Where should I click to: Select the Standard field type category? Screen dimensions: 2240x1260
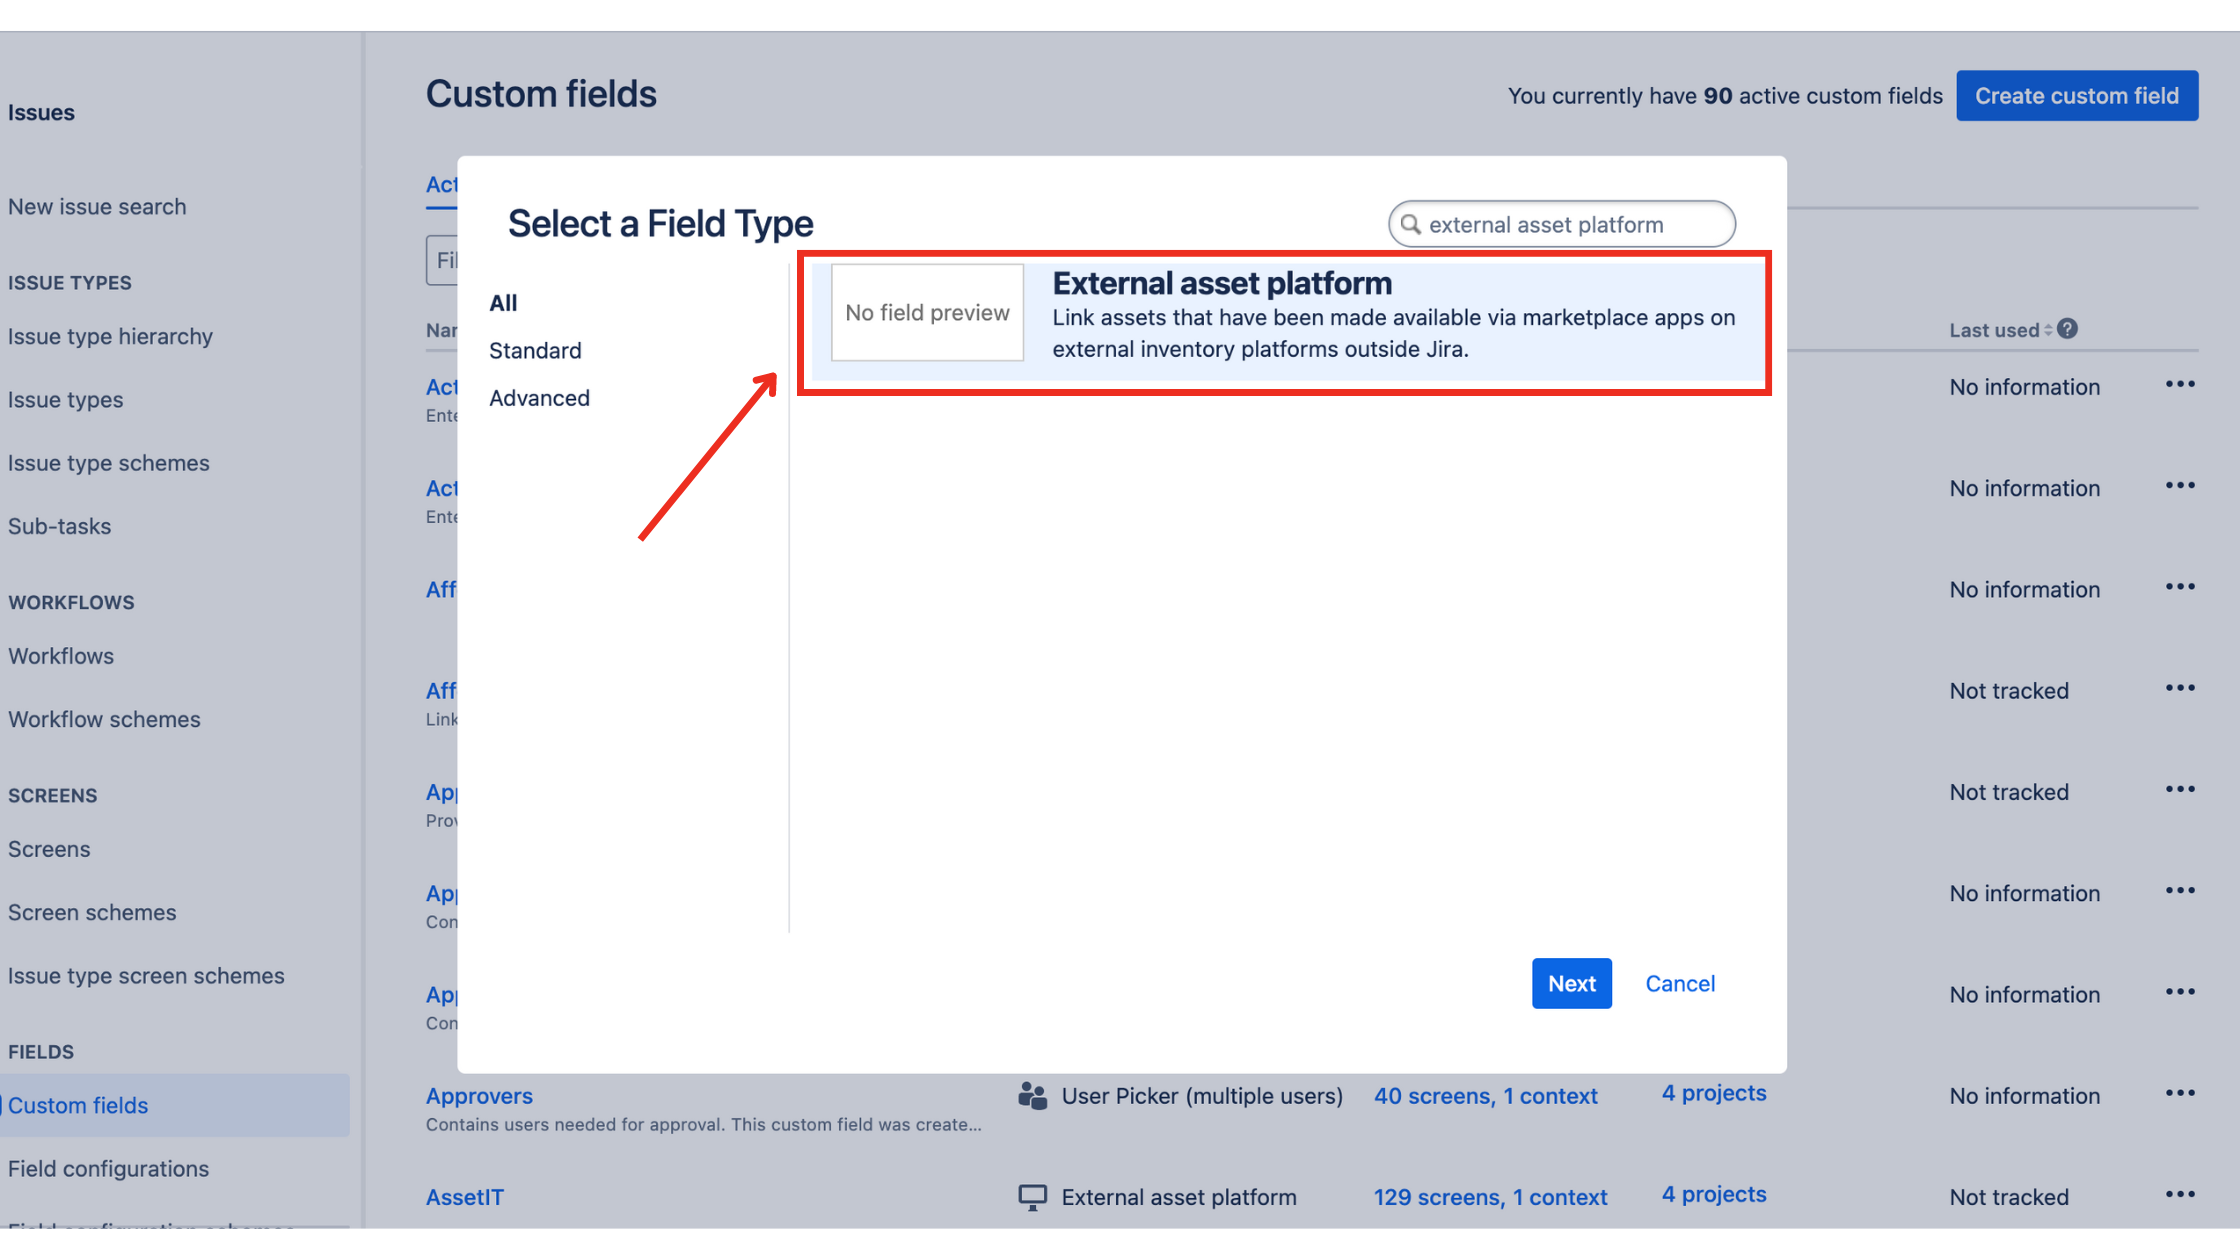(535, 351)
